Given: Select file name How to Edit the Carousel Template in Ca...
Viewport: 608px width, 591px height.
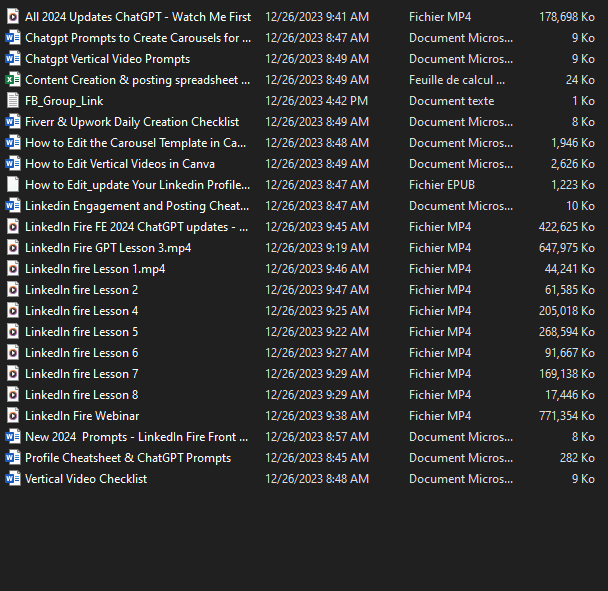Looking at the screenshot, I should click(x=135, y=143).
